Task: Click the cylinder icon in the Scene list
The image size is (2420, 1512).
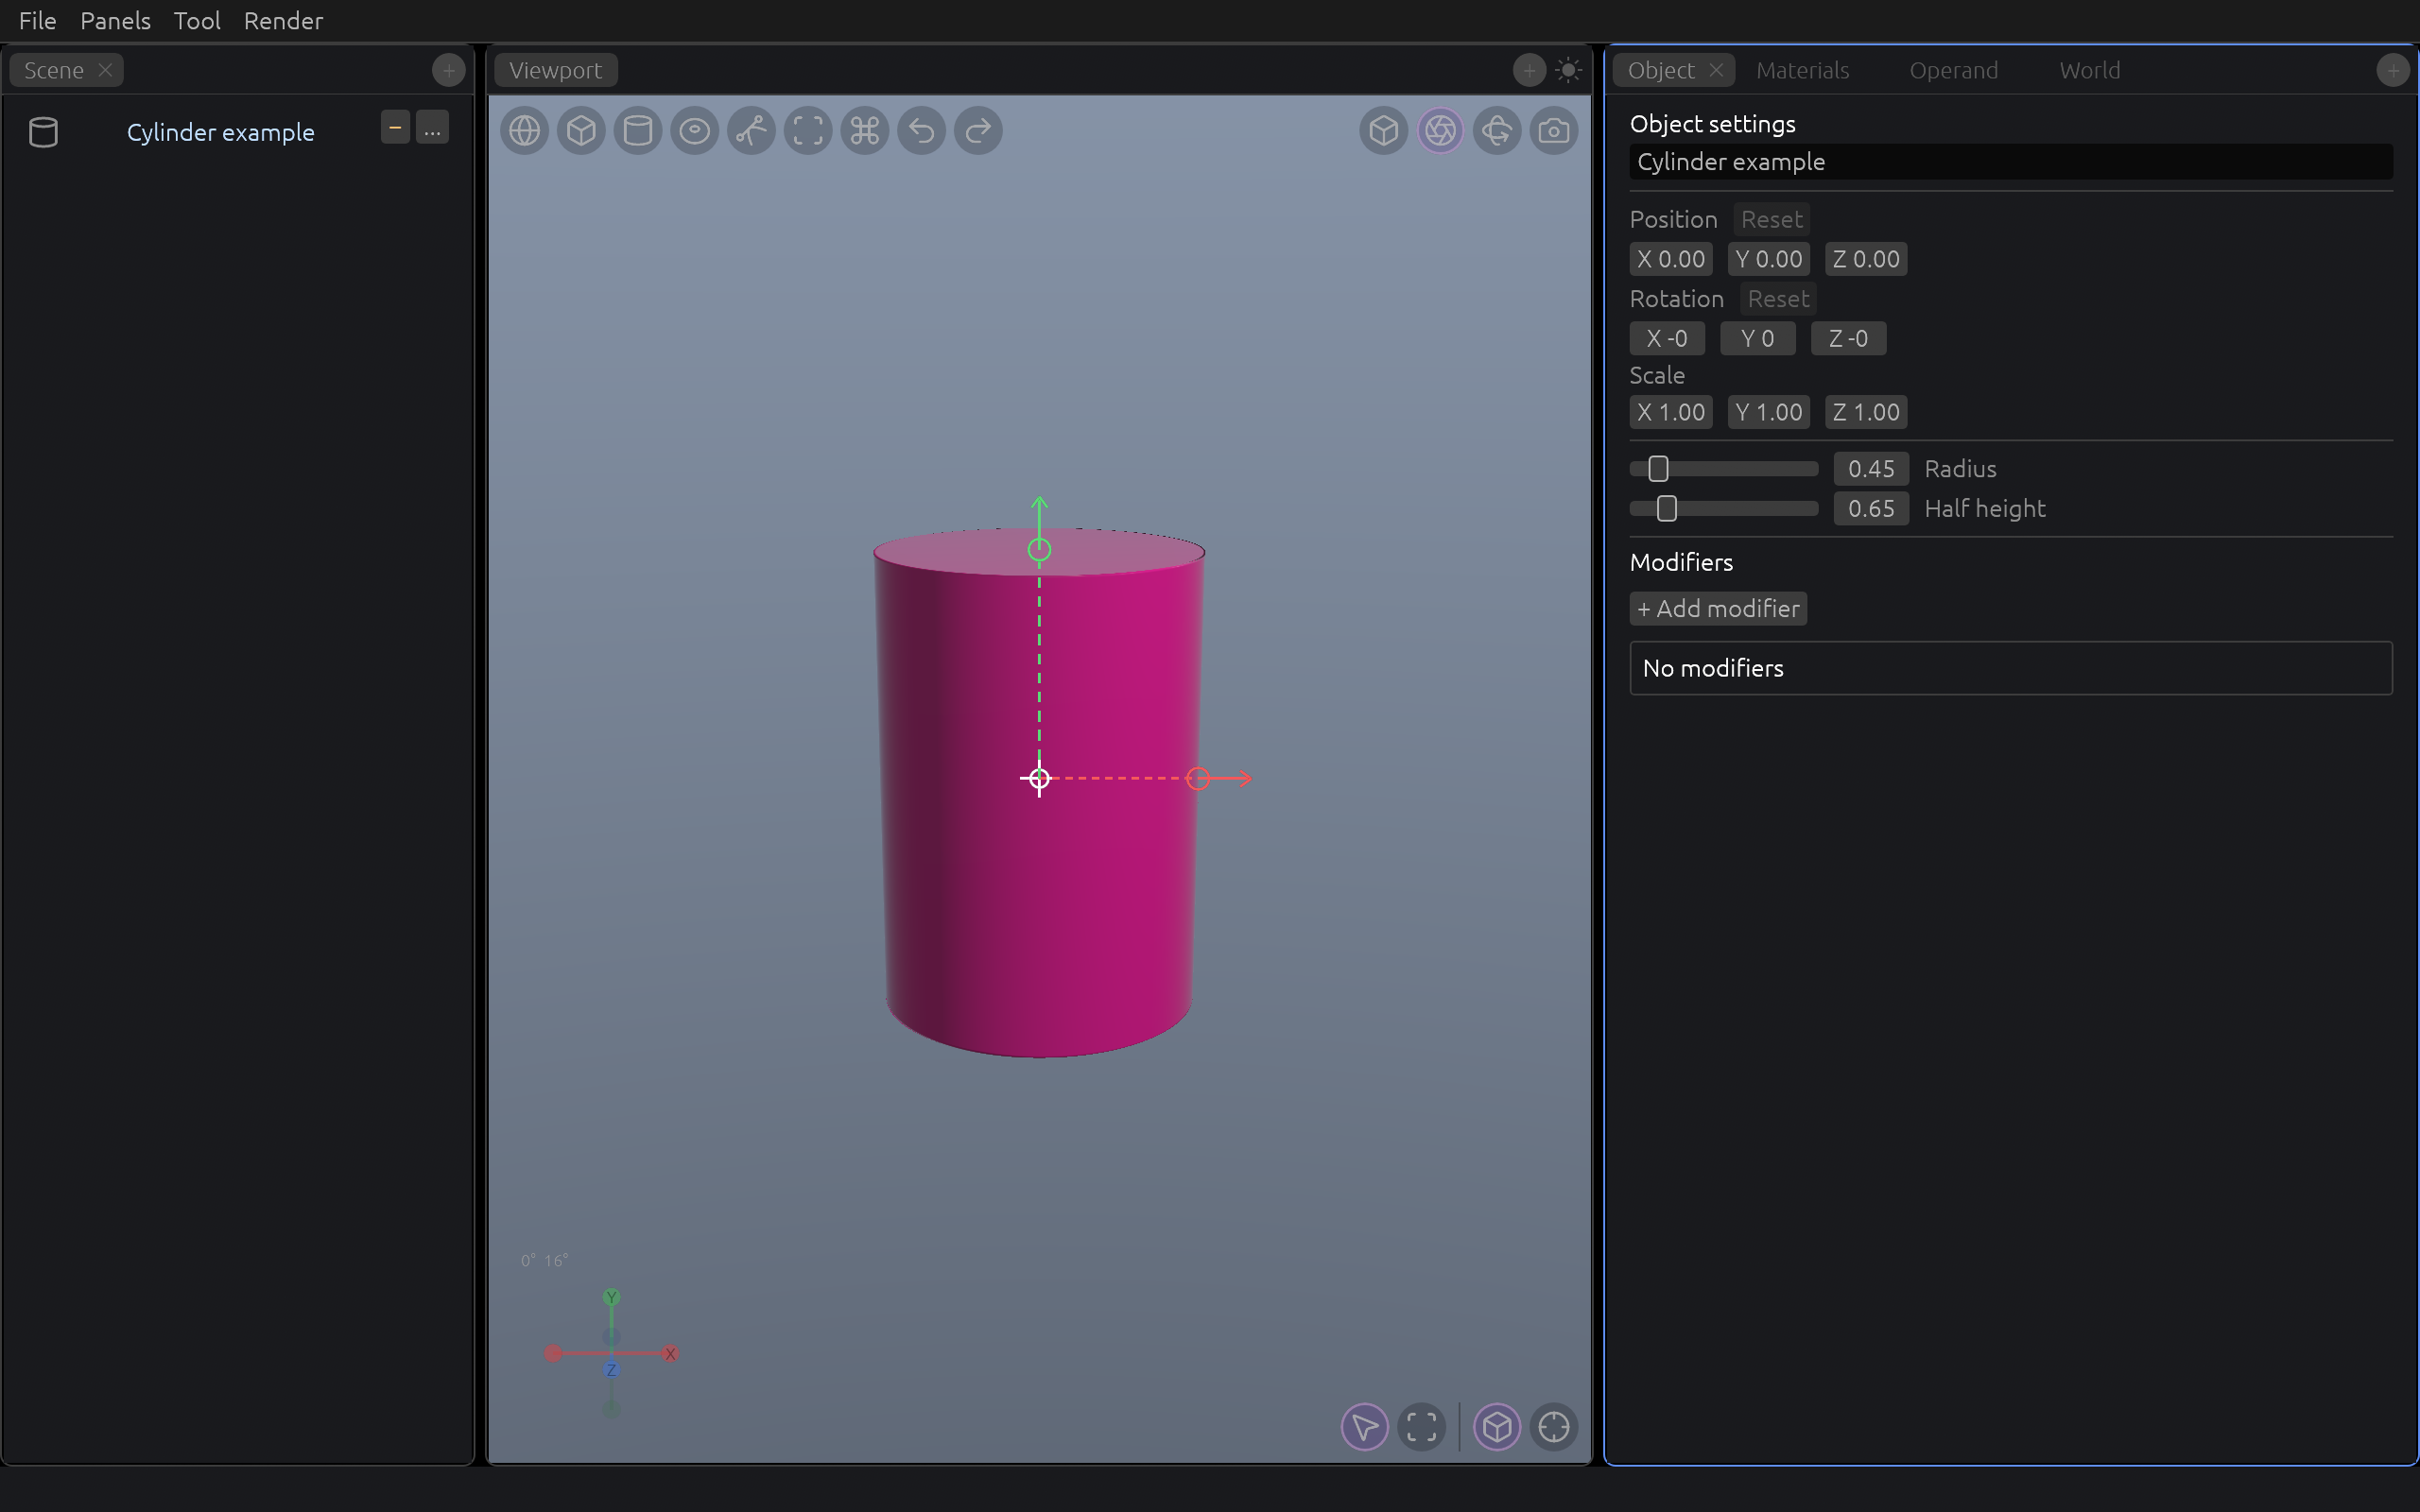Action: pyautogui.click(x=43, y=132)
